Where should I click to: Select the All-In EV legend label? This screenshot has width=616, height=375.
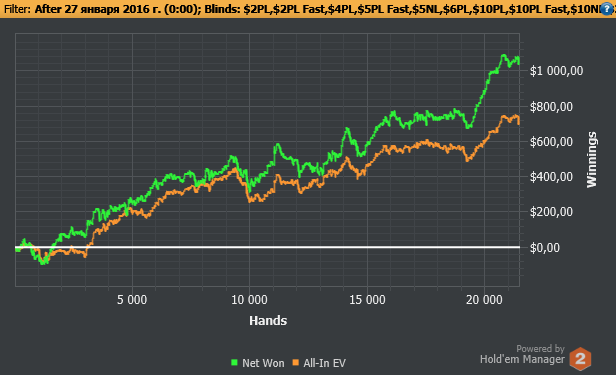tap(324, 363)
